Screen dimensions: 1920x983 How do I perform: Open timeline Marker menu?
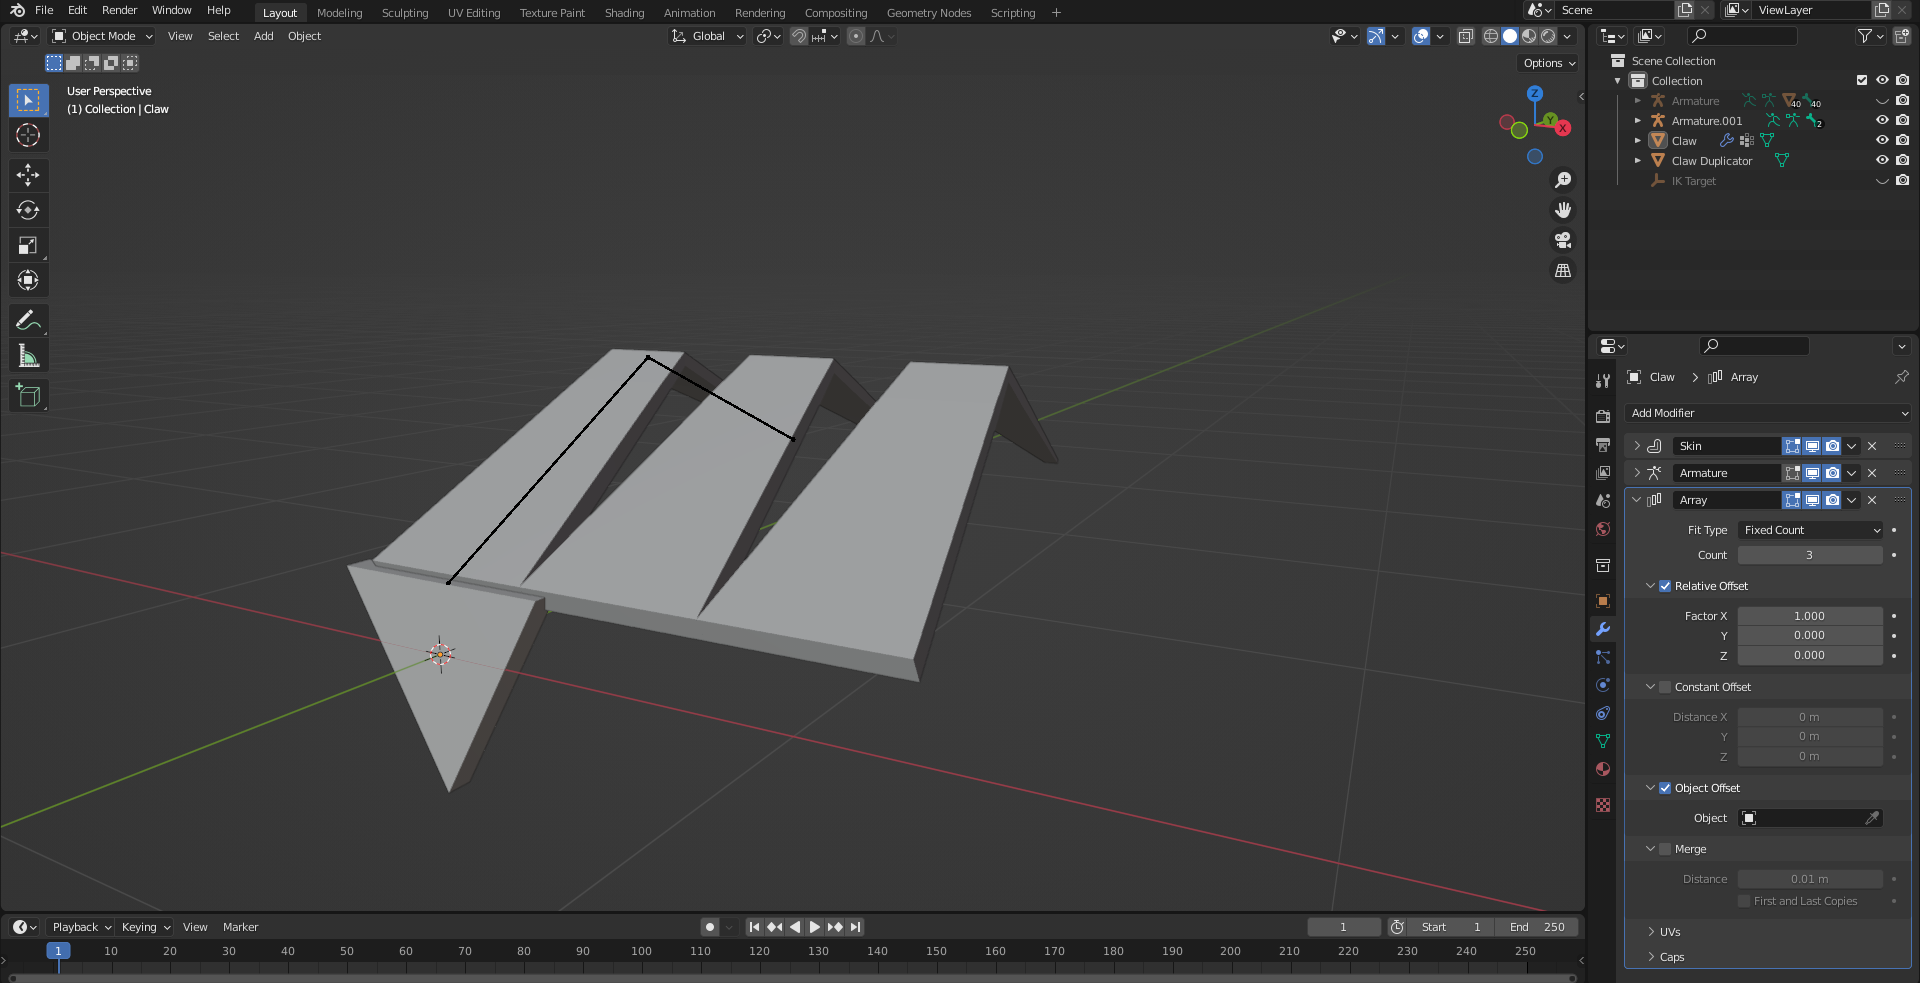pos(240,927)
